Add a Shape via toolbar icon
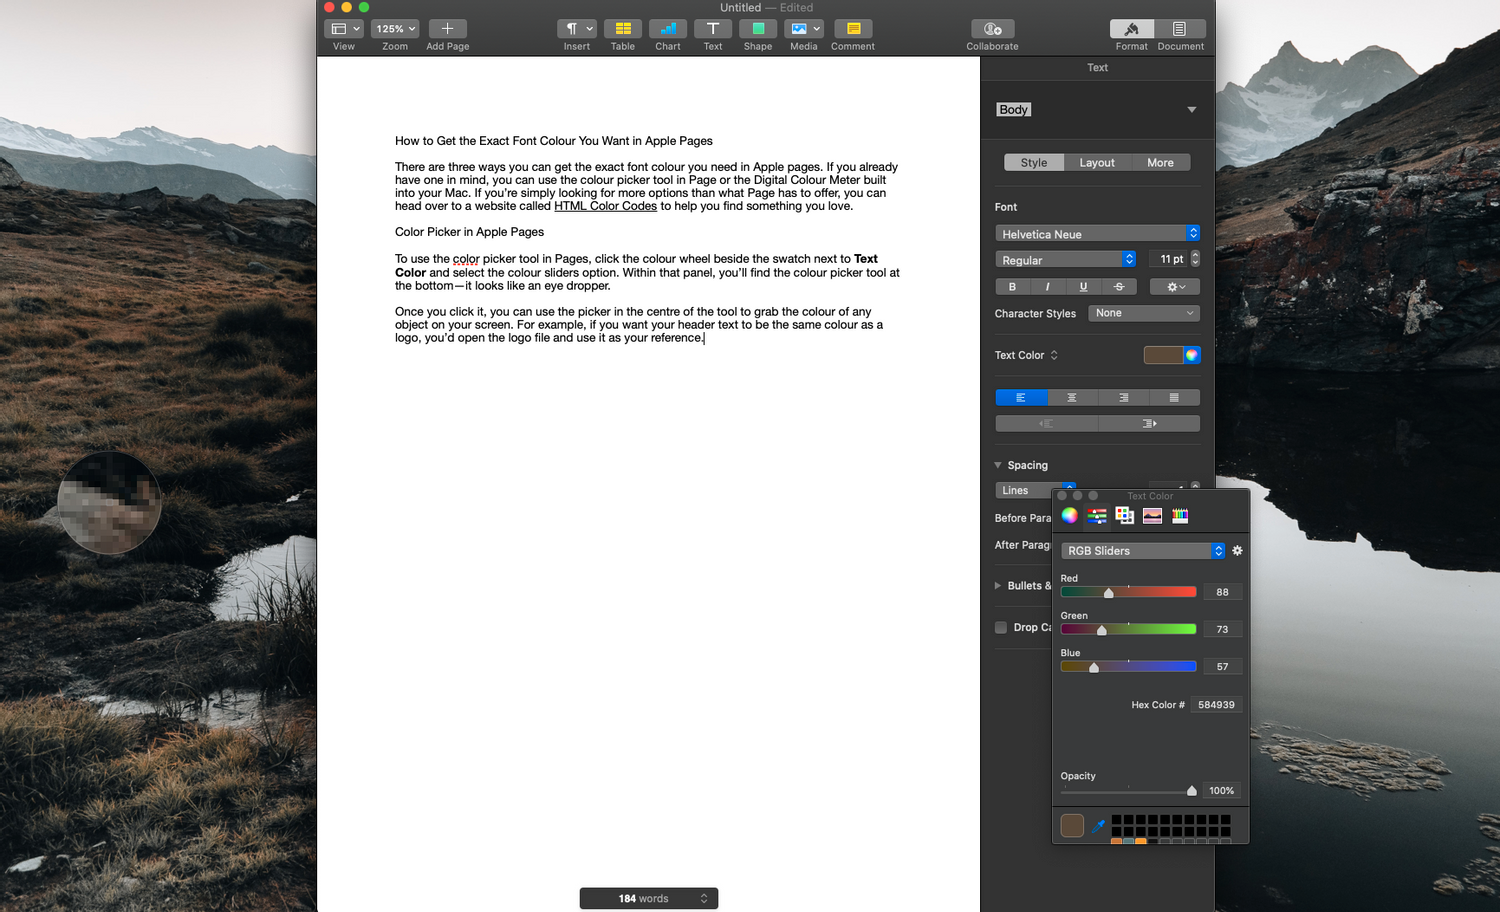Image resolution: width=1500 pixels, height=912 pixels. point(758,29)
